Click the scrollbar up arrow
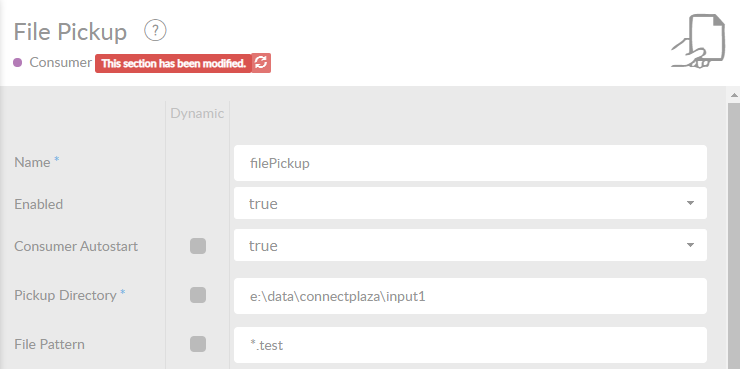Image resolution: width=740 pixels, height=369 pixels. (x=734, y=95)
